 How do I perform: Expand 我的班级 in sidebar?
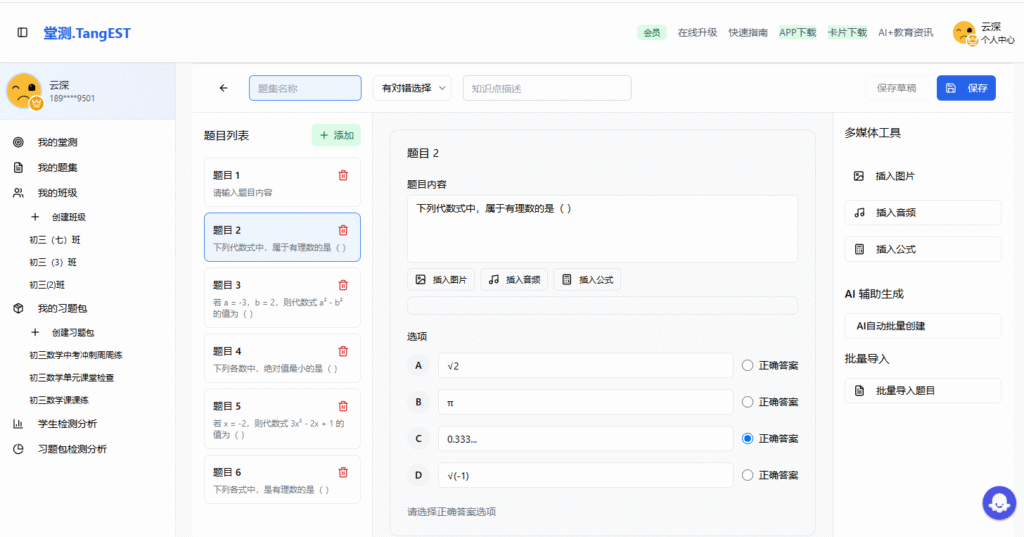click(x=57, y=193)
